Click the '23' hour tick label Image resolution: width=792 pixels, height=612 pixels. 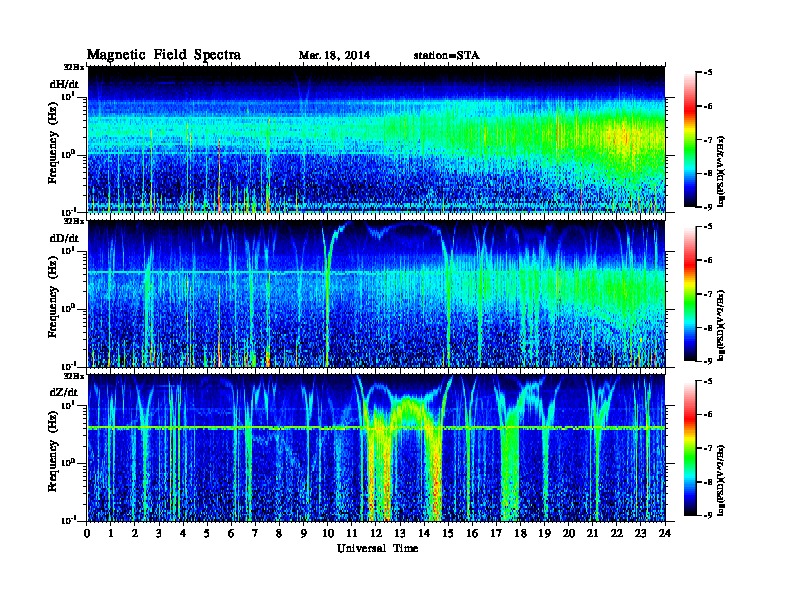[640, 533]
